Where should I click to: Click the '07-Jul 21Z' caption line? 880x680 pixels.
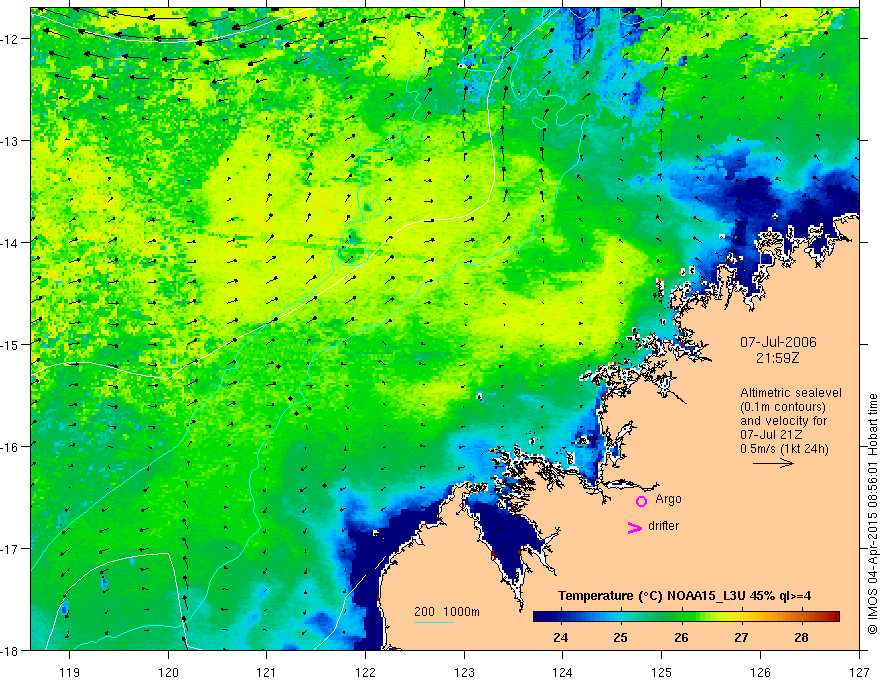(771, 435)
